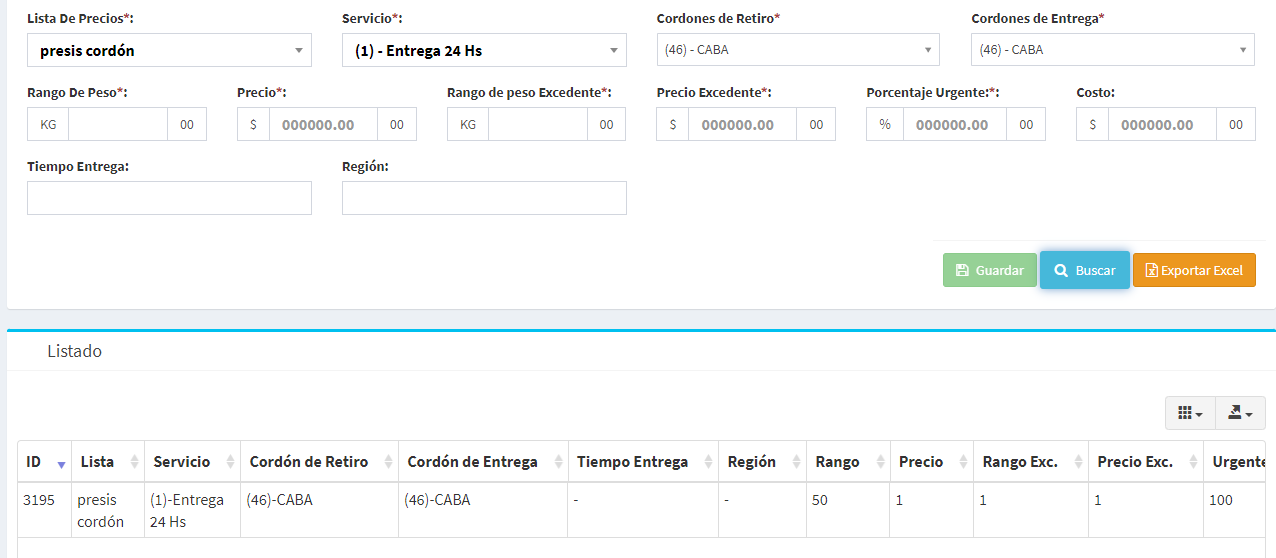Sort by Tiempo Entrega column arrows
This screenshot has height=558, width=1276.
708,462
